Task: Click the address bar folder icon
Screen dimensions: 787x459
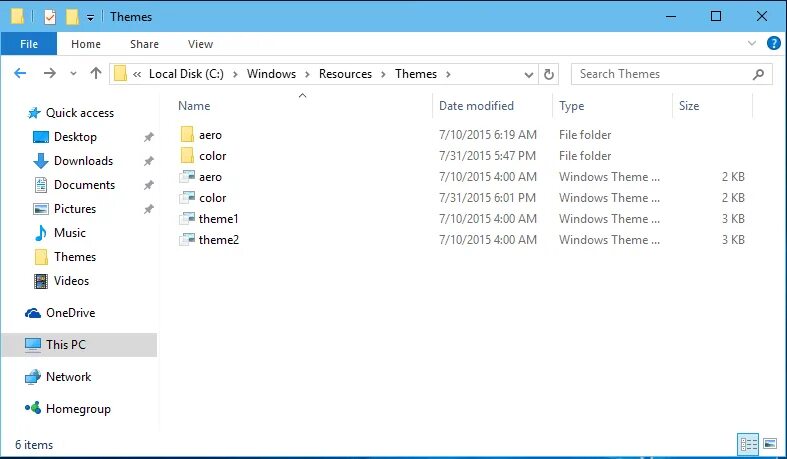Action: [120, 74]
